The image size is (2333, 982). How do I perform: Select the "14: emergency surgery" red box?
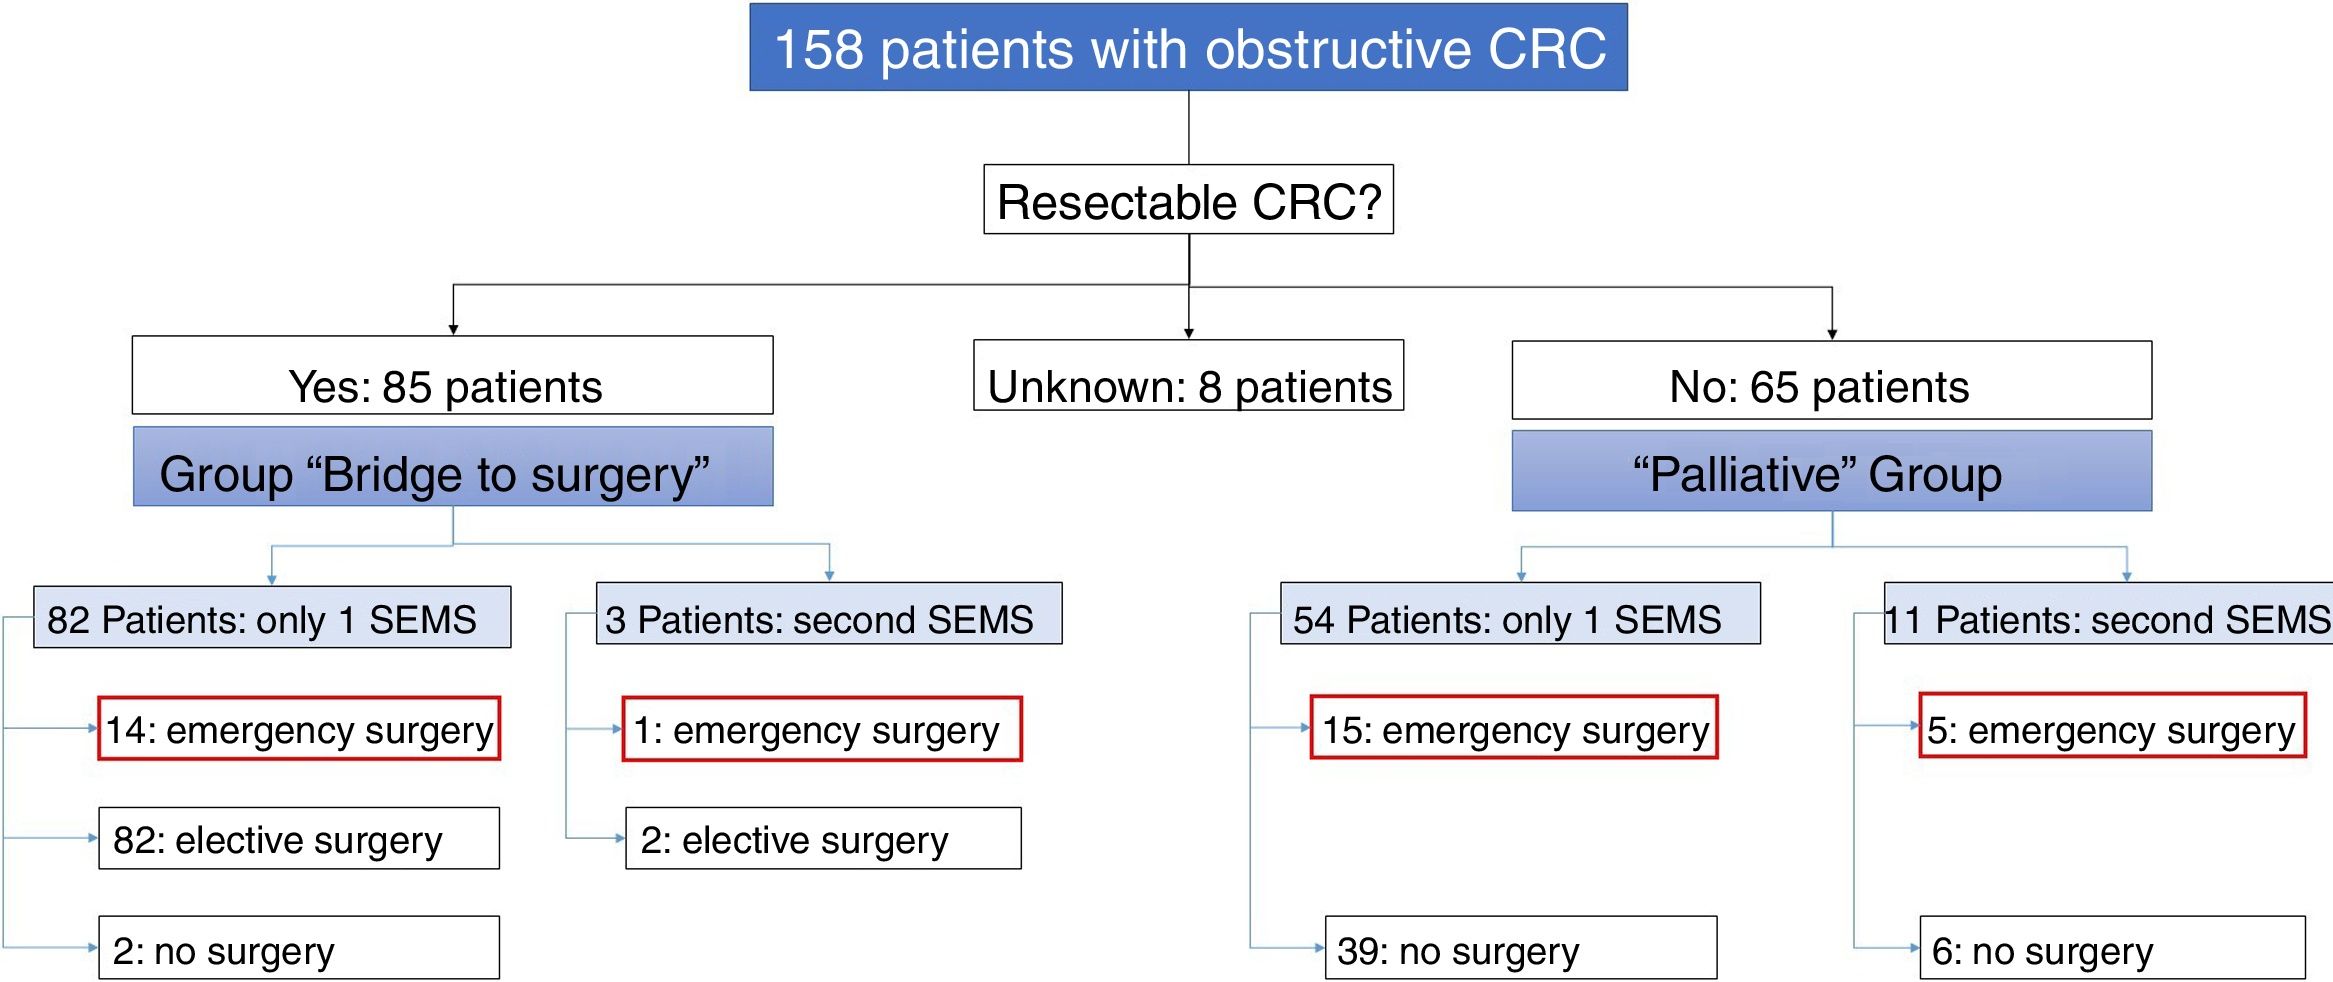point(299,729)
